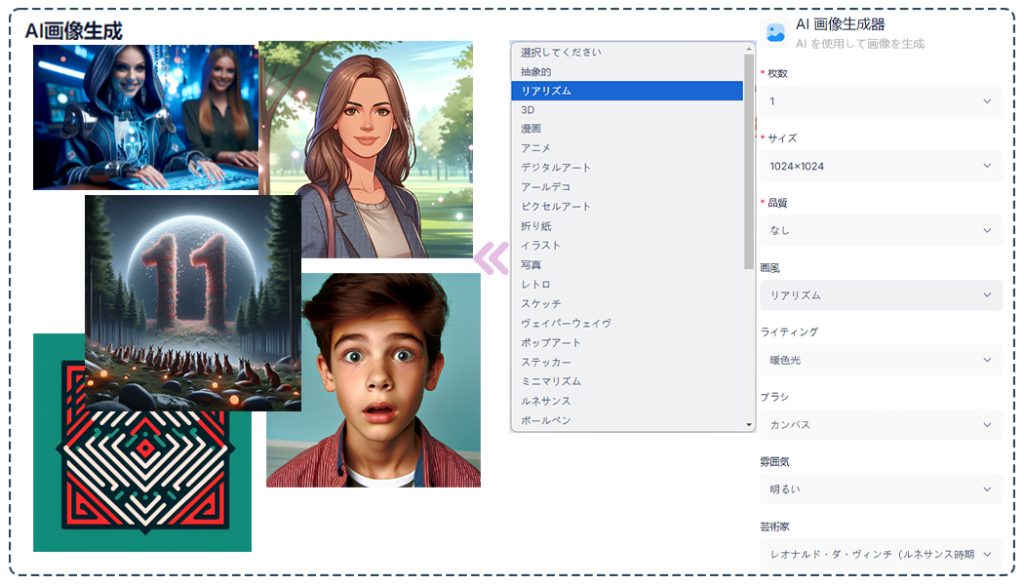The width and height of the screenshot is (1024, 585).
Task: Select アニメ from the style list
Action: 536,148
